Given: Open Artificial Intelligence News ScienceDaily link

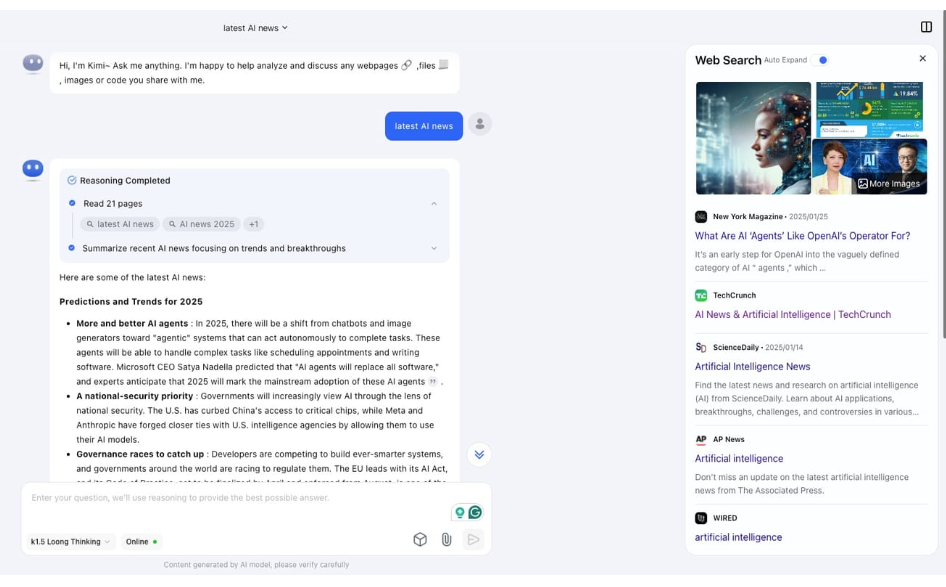Looking at the screenshot, I should pyautogui.click(x=752, y=367).
